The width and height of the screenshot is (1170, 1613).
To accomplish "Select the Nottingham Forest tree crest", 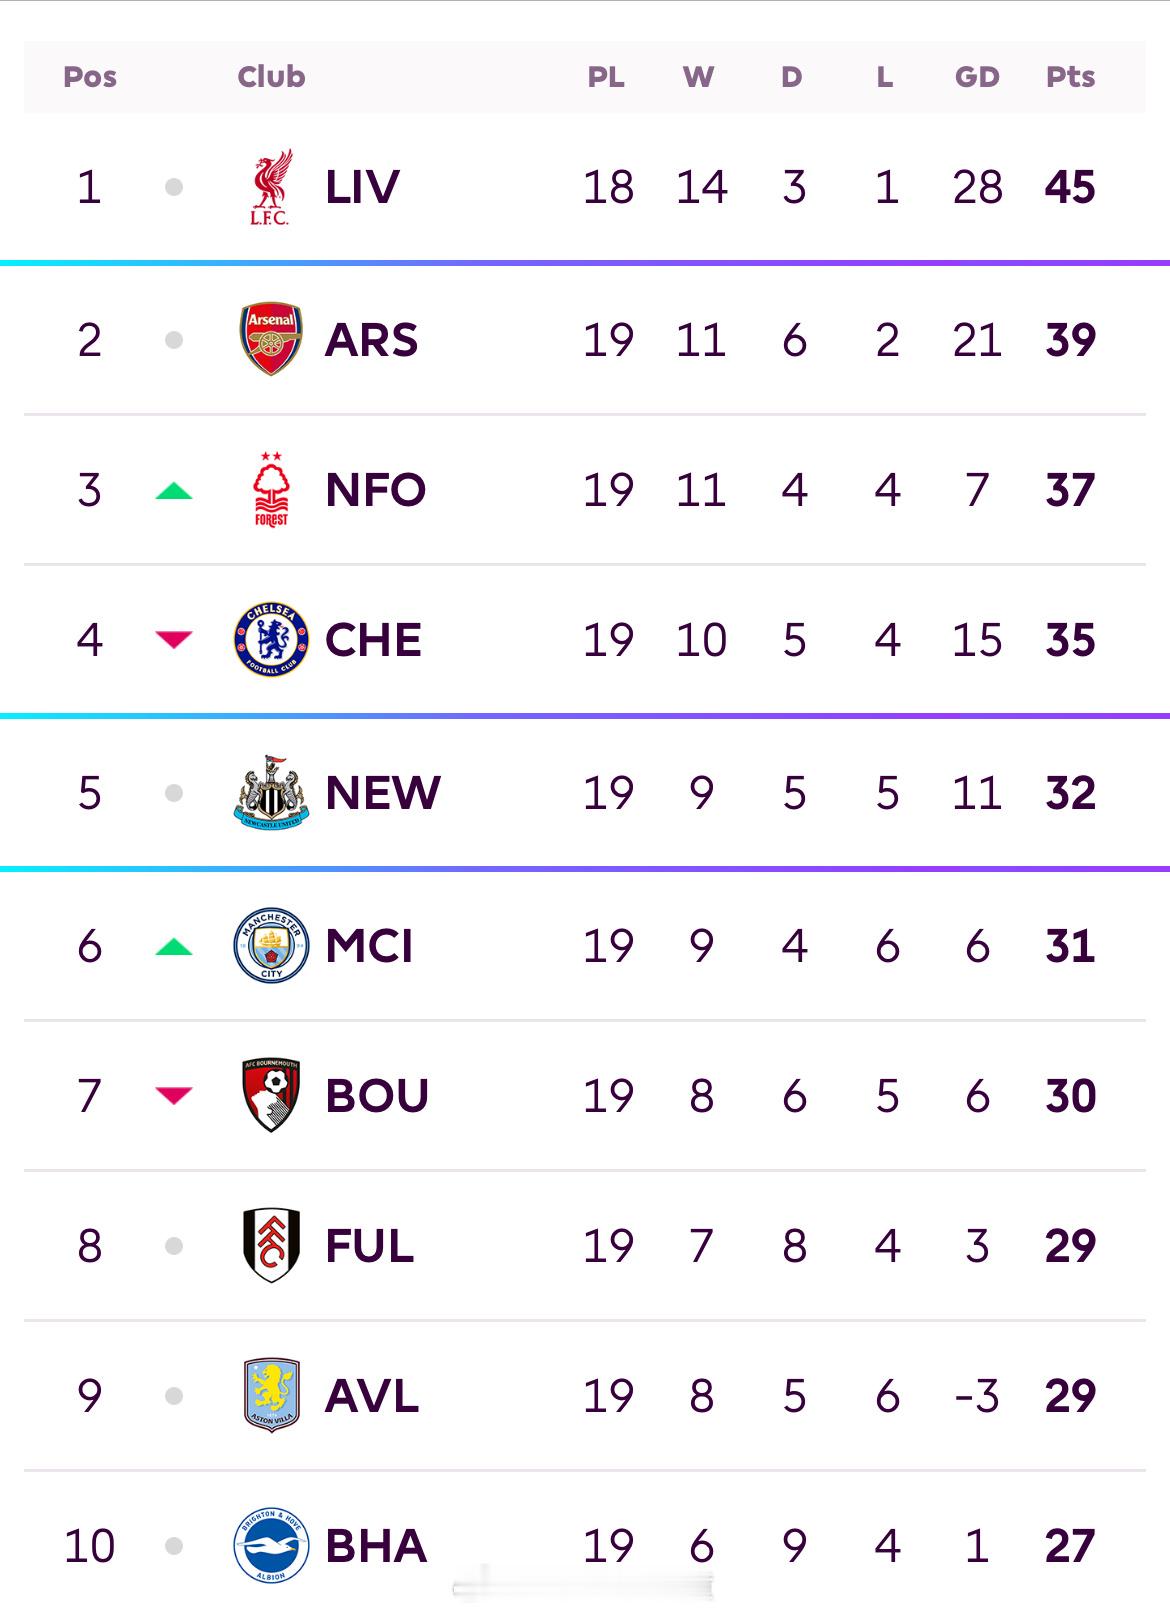I will pyautogui.click(x=271, y=489).
